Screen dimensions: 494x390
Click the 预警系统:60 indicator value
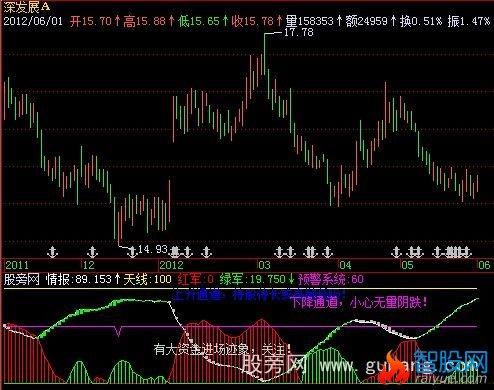tap(331, 279)
